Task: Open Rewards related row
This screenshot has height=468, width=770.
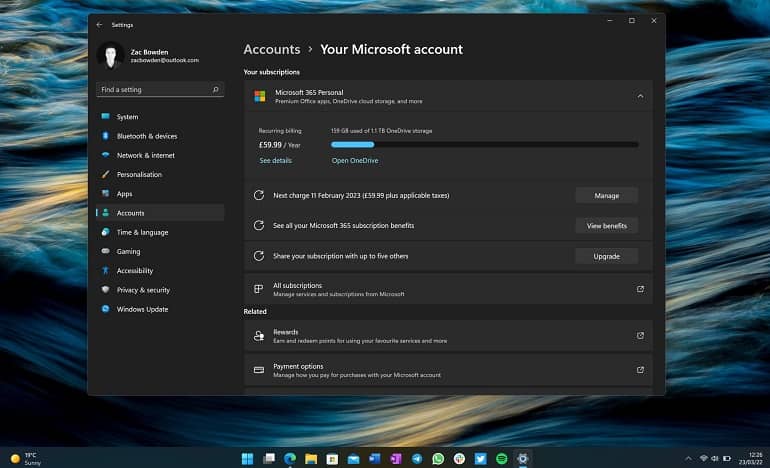Action: click(448, 336)
